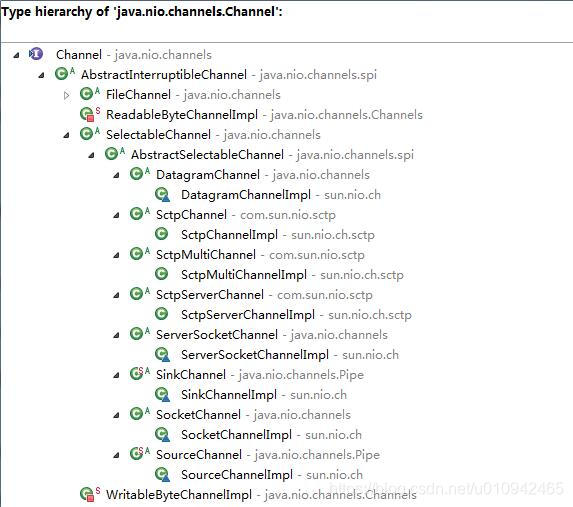Viewport: 573px width, 507px height.
Task: Select the SctpChannelImpl text label
Action: pos(229,235)
